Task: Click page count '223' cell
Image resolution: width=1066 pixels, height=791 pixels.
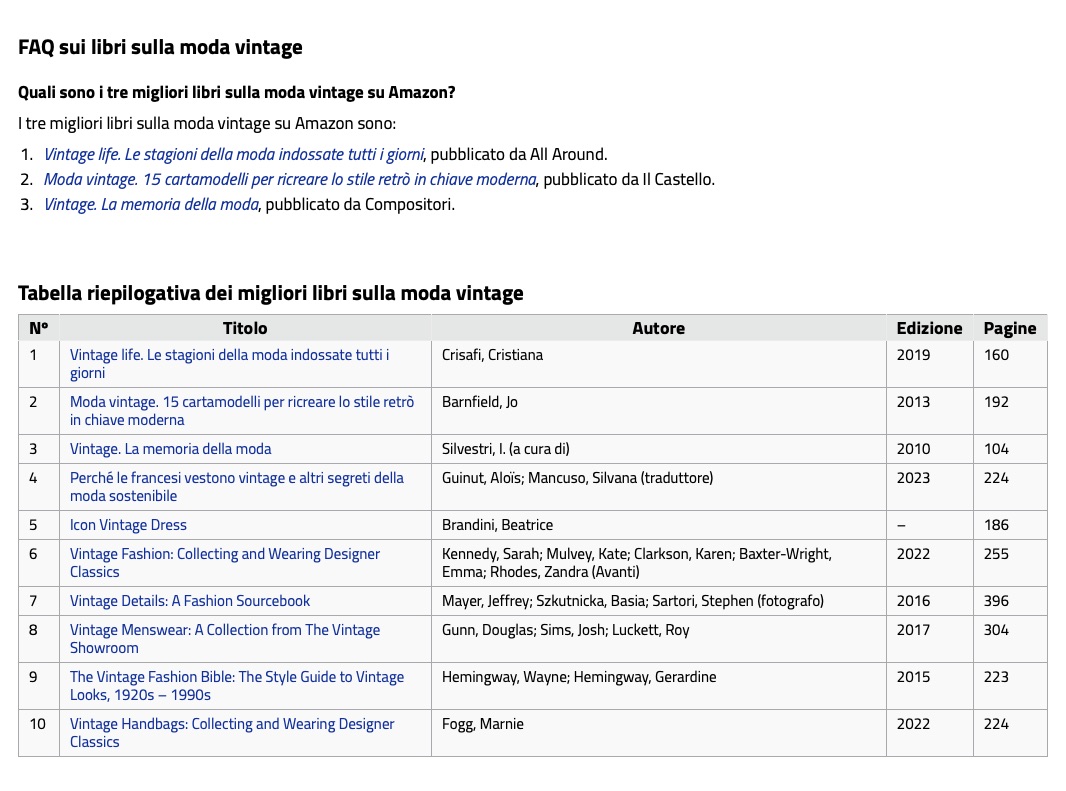Action: (x=1010, y=686)
